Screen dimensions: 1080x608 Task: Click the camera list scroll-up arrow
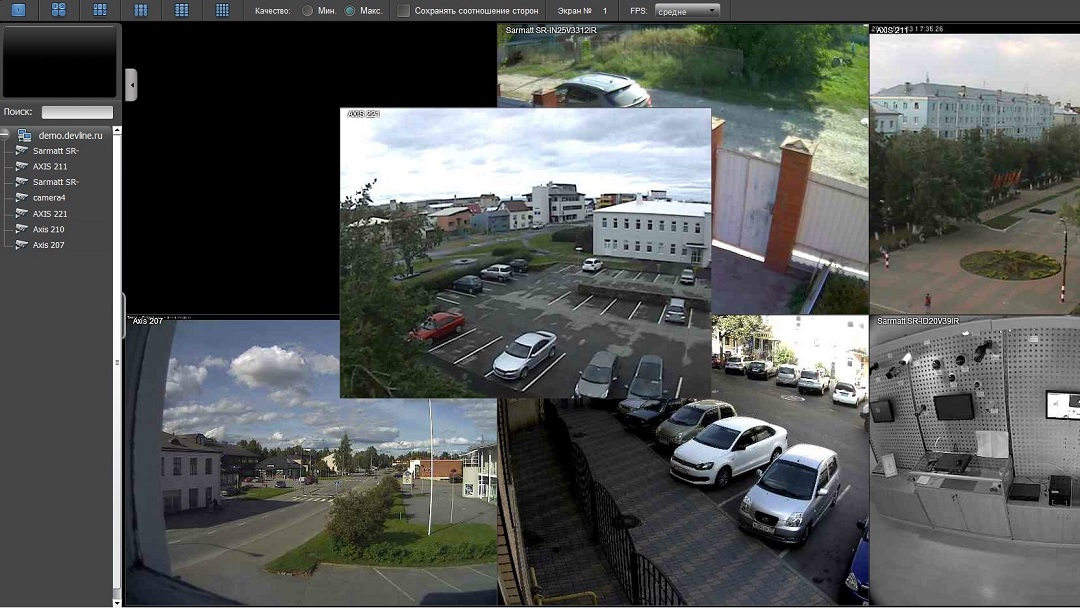click(117, 131)
